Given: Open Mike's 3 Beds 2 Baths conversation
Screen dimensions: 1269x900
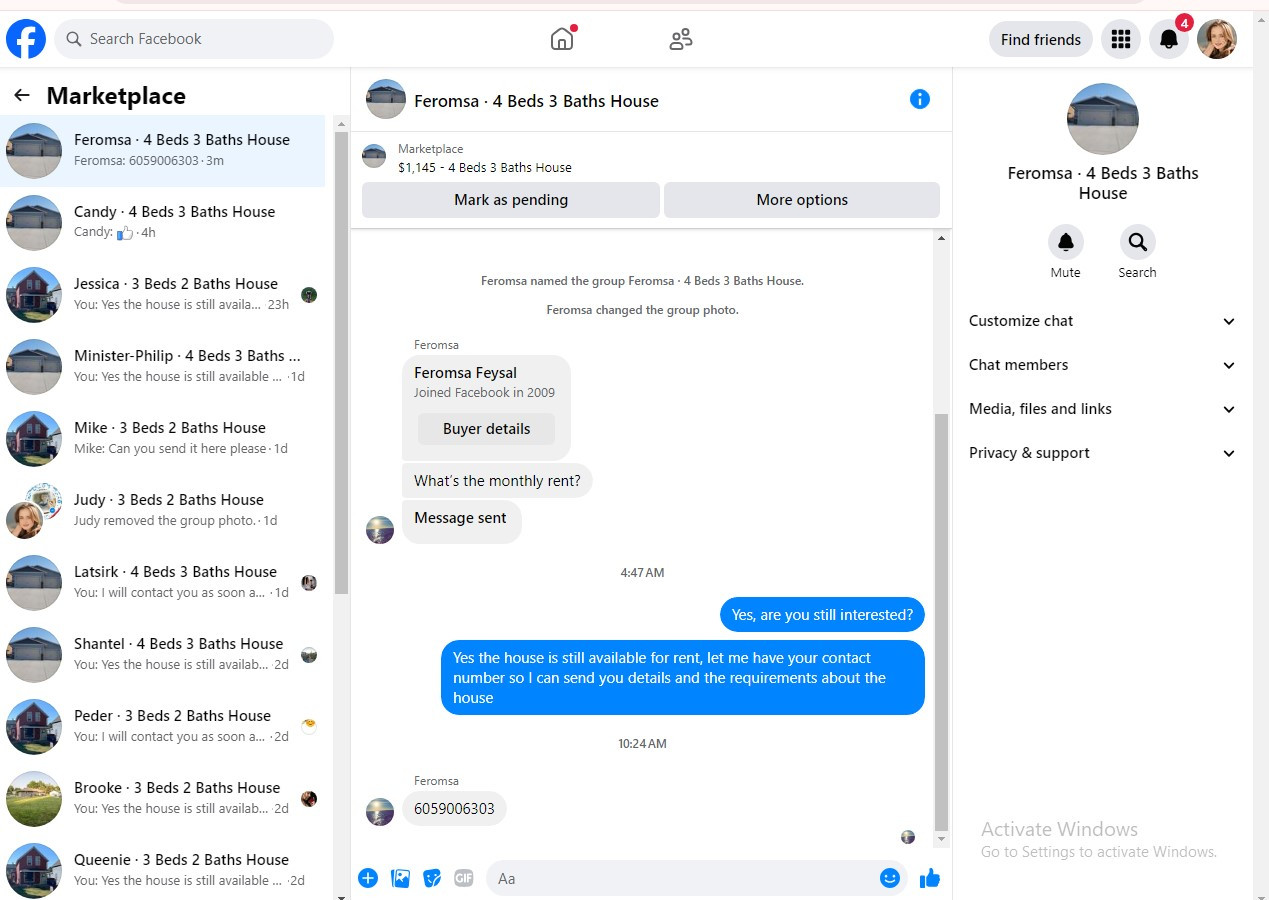Looking at the screenshot, I should (x=163, y=439).
